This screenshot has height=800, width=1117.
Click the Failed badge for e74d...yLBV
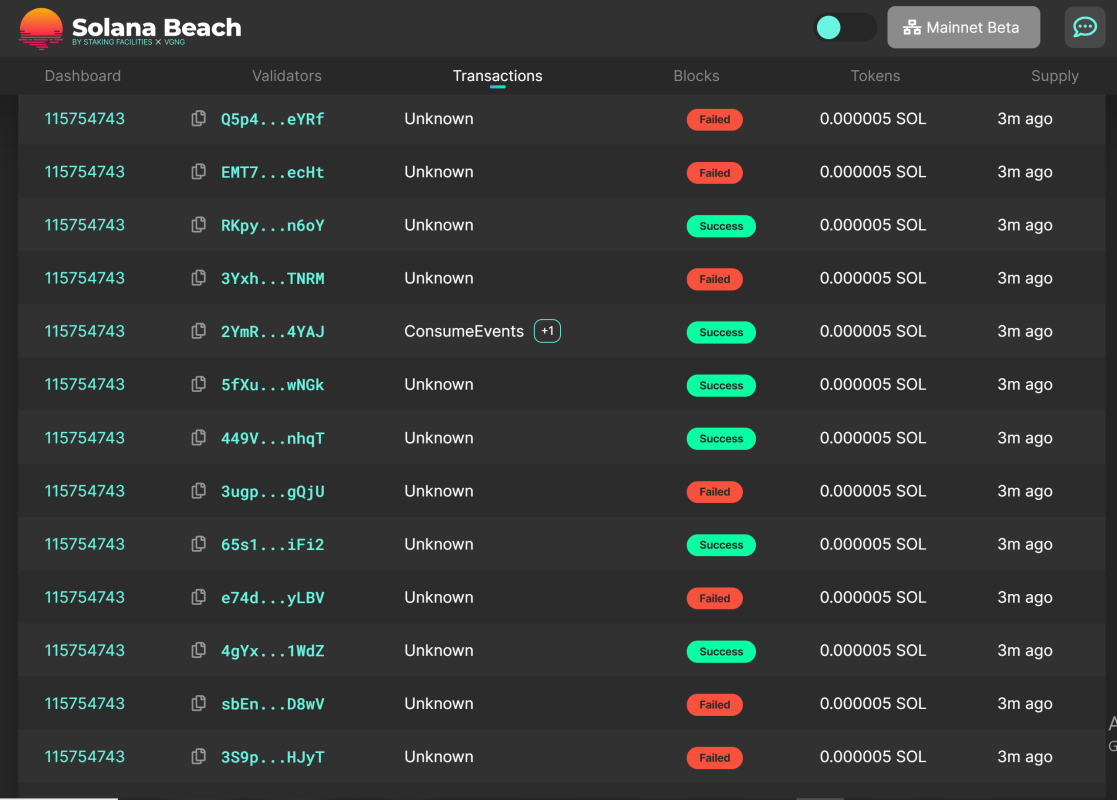tap(714, 598)
